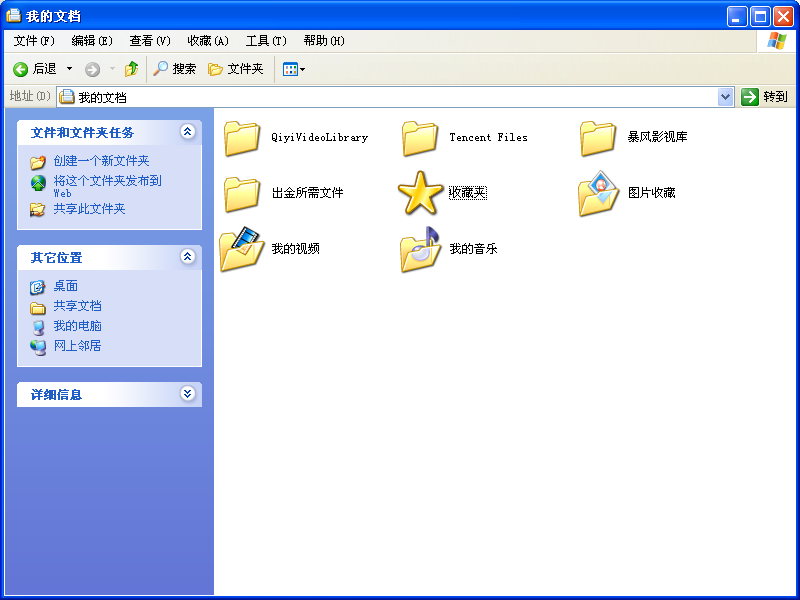This screenshot has height=600, width=800.
Task: Expand the 详细信息 section
Action: [x=187, y=394]
